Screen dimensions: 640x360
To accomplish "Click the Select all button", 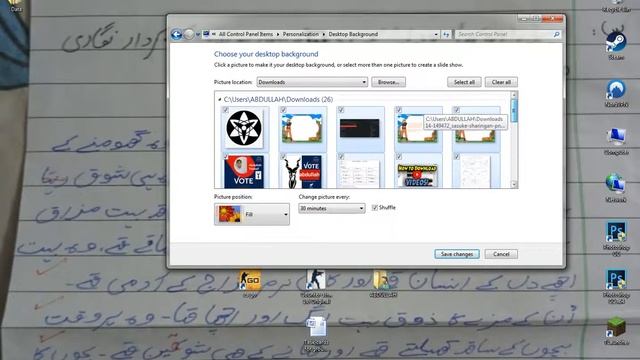I will [x=464, y=82].
